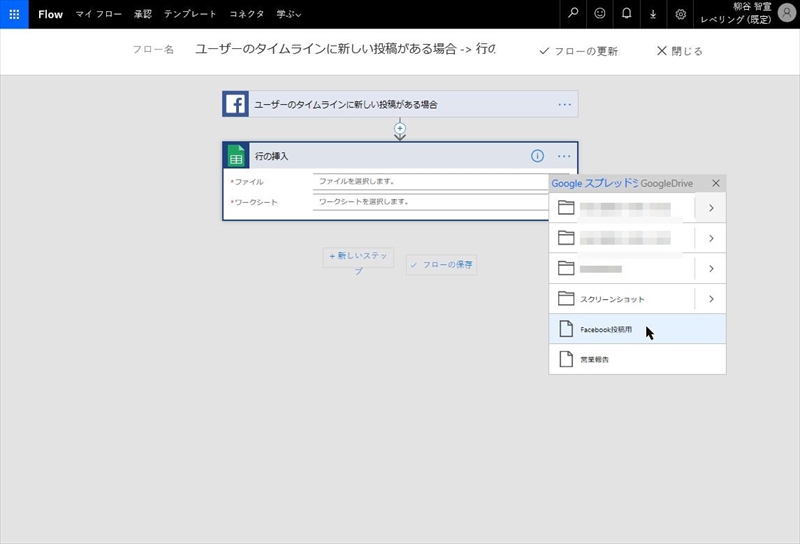800x544 pixels.
Task: Click the search magnifier icon
Action: click(x=573, y=14)
